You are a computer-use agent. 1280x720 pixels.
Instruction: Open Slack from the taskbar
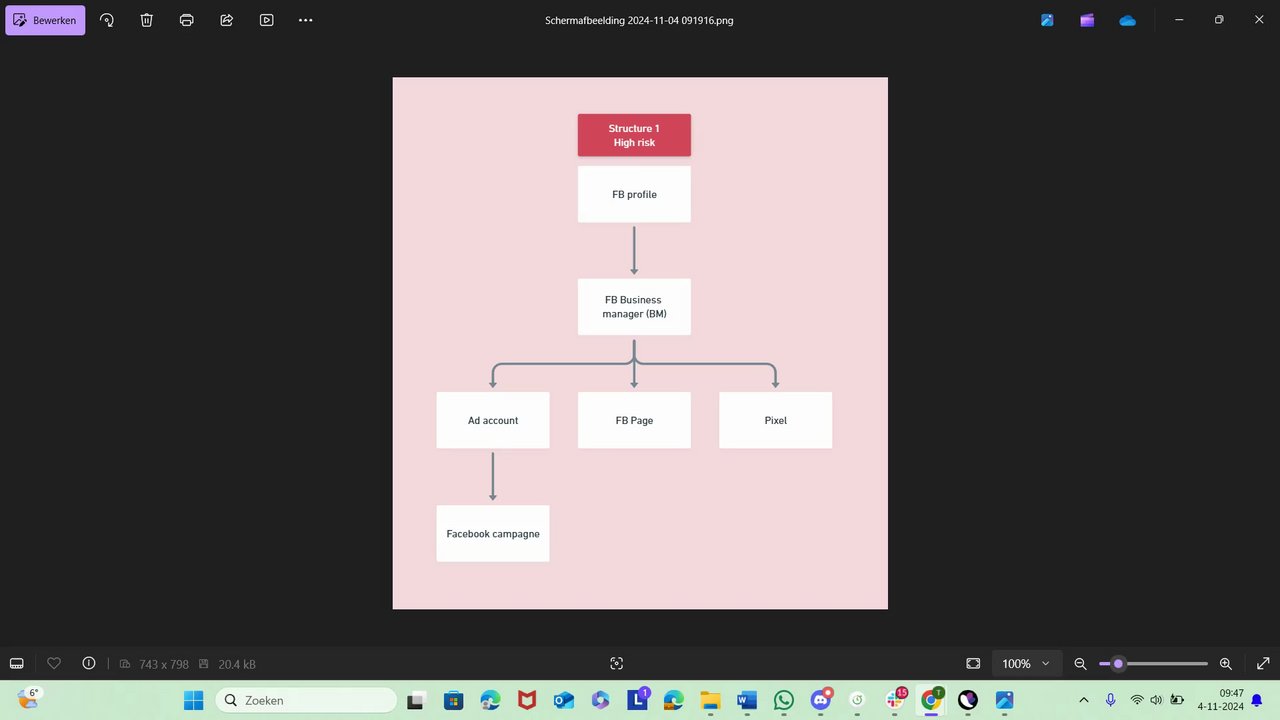(x=895, y=700)
